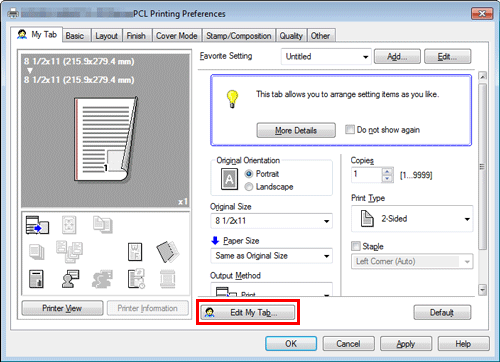Open the Finish tab
The height and width of the screenshot is (362, 500).
136,36
